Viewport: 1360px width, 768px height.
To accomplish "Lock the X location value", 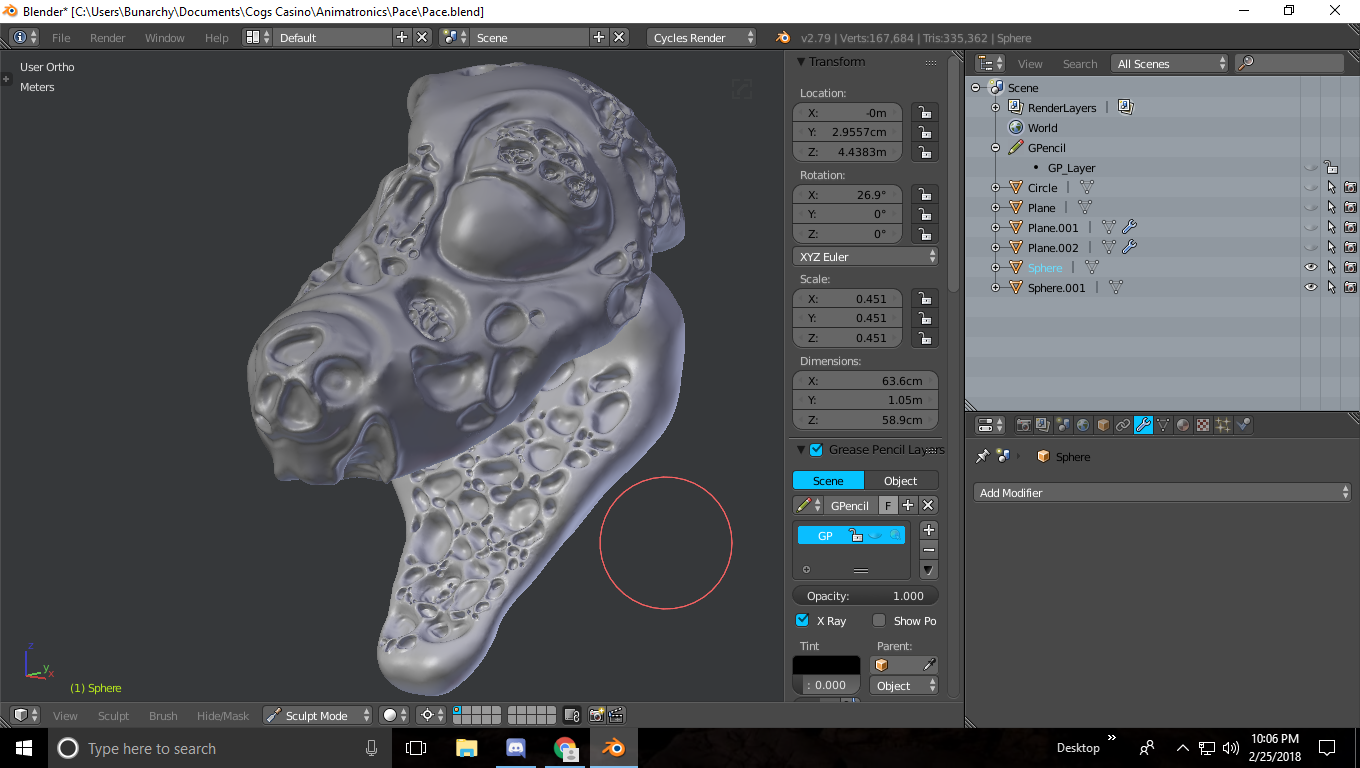I will [x=925, y=113].
